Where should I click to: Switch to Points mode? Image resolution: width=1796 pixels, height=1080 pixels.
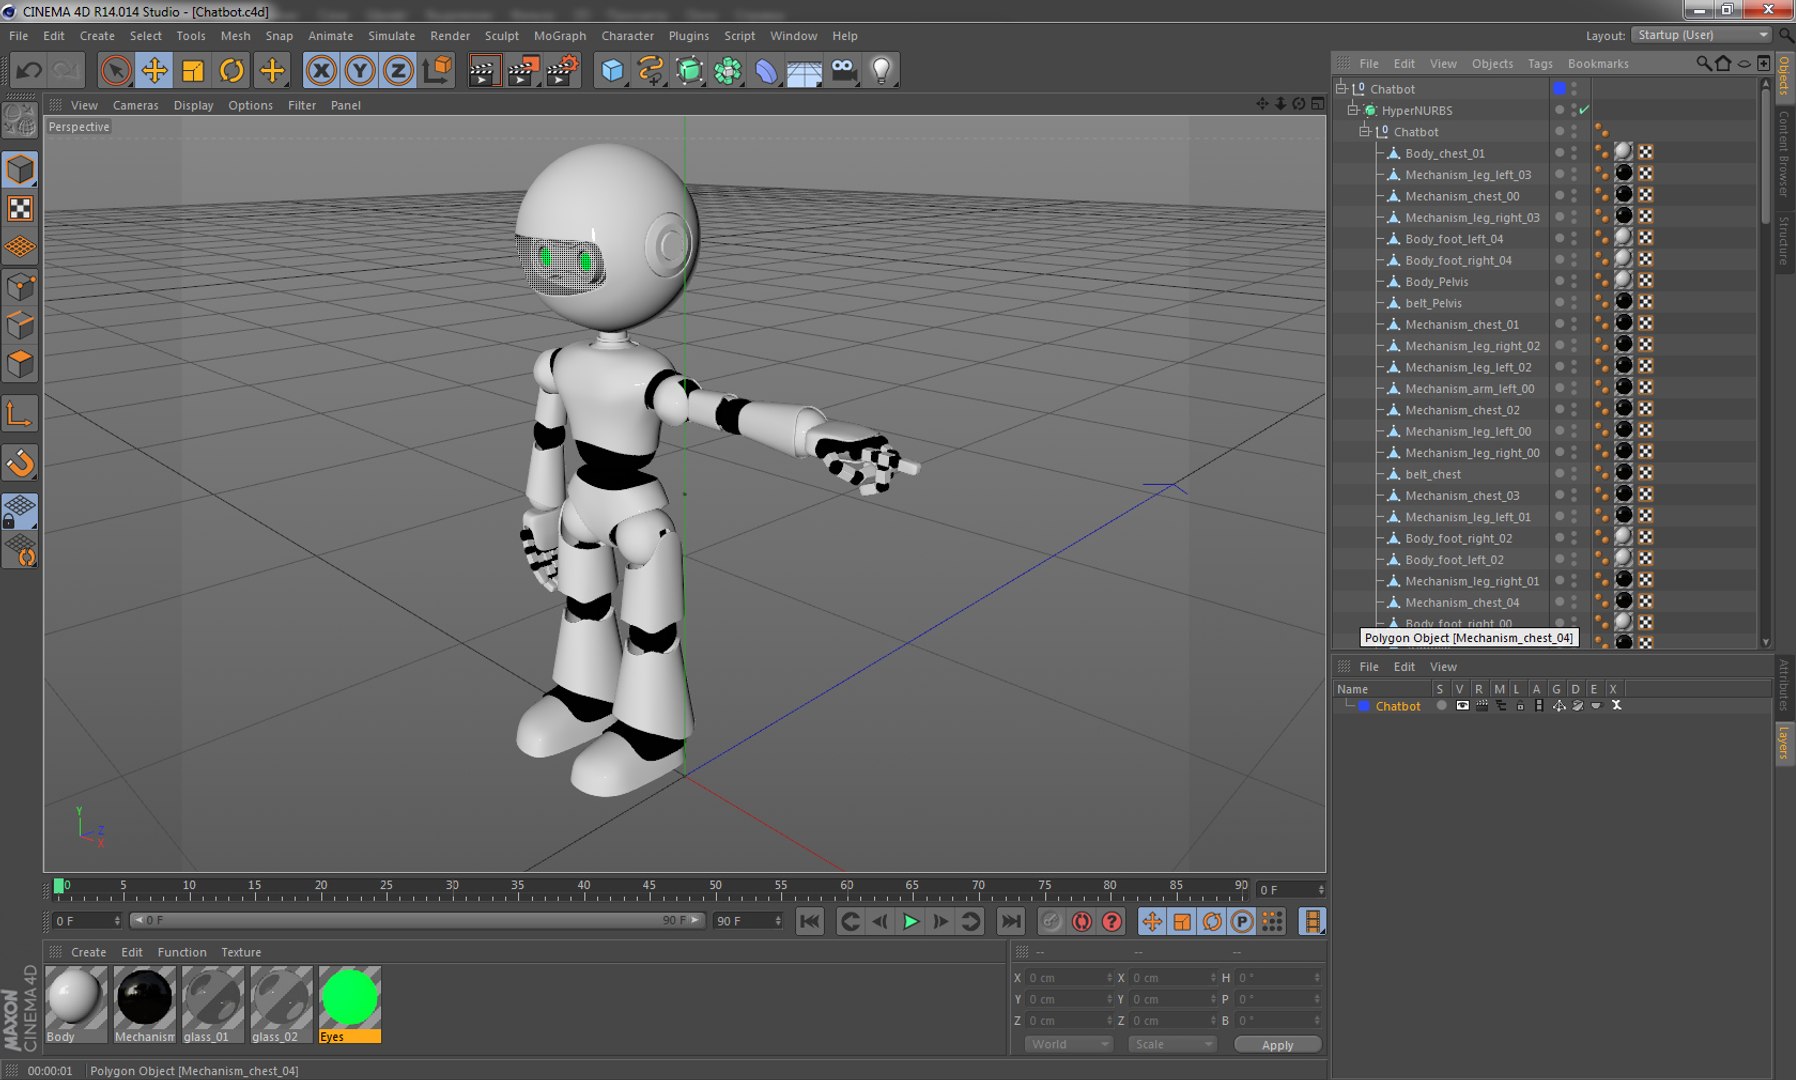click(20, 288)
